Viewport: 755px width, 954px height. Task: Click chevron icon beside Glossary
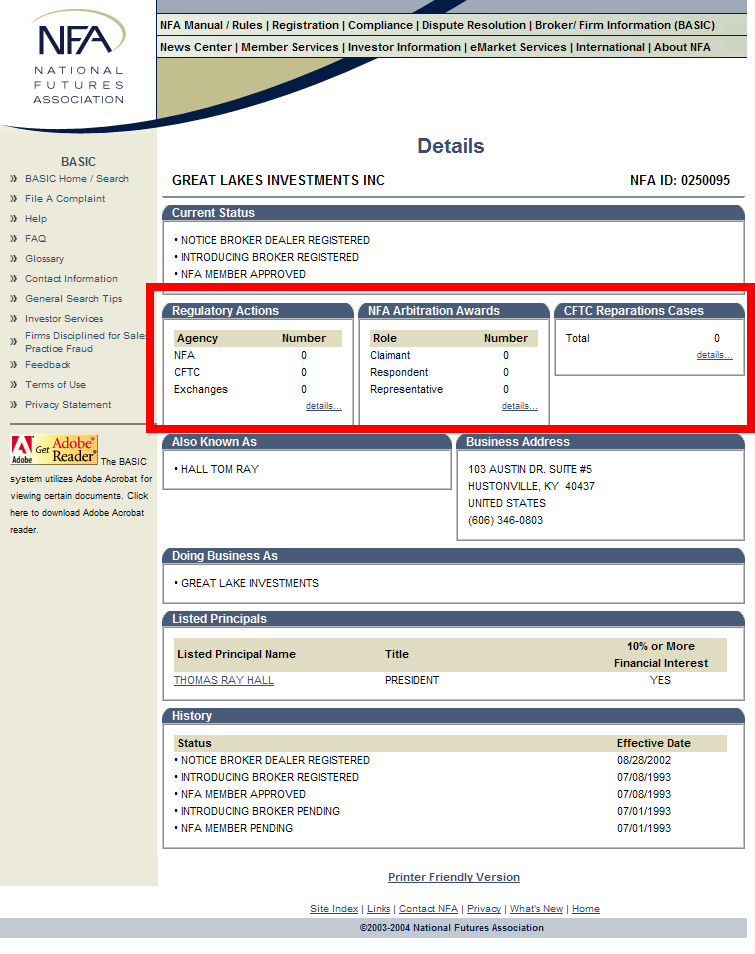(x=13, y=259)
